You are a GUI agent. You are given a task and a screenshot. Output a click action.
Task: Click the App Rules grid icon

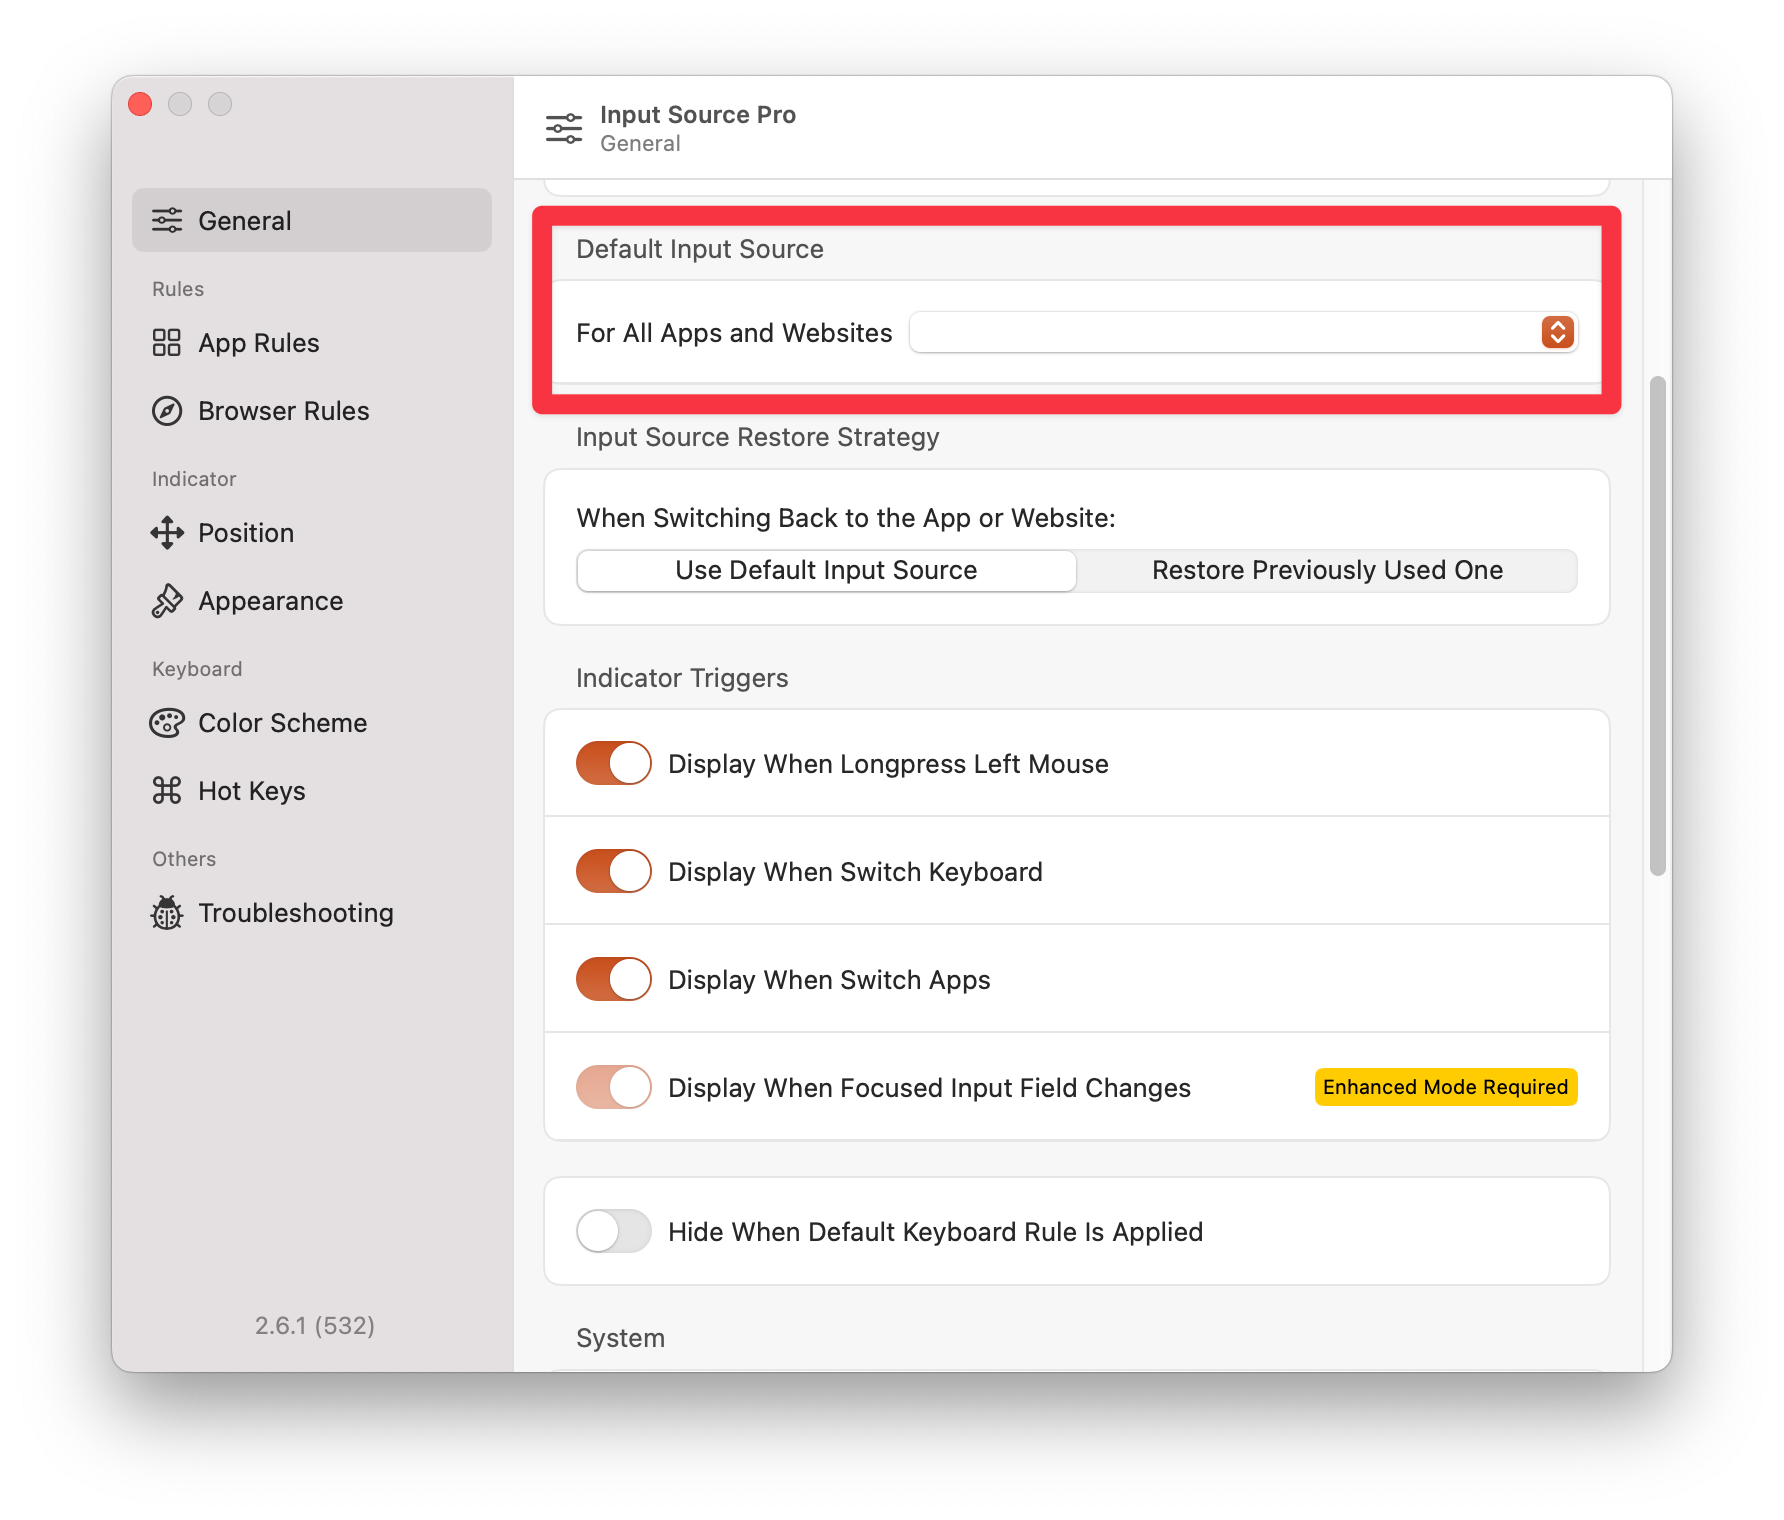click(x=167, y=343)
